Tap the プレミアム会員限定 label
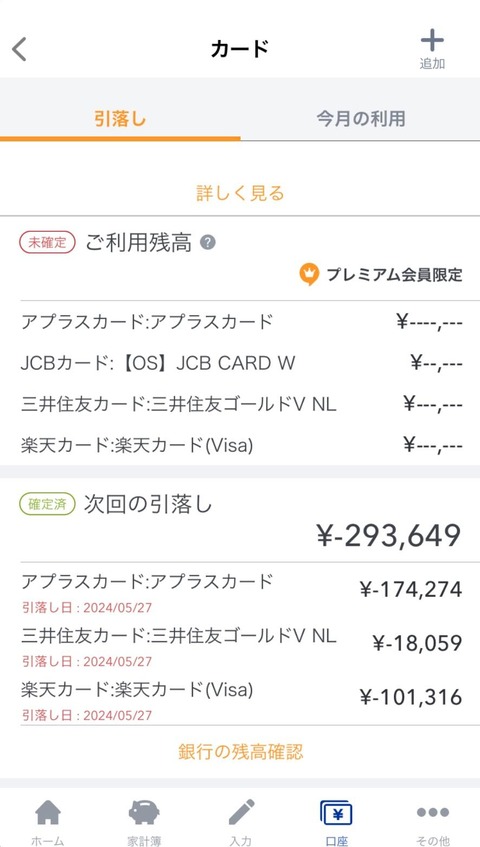Viewport: 480px width, 847px height. pos(394,275)
